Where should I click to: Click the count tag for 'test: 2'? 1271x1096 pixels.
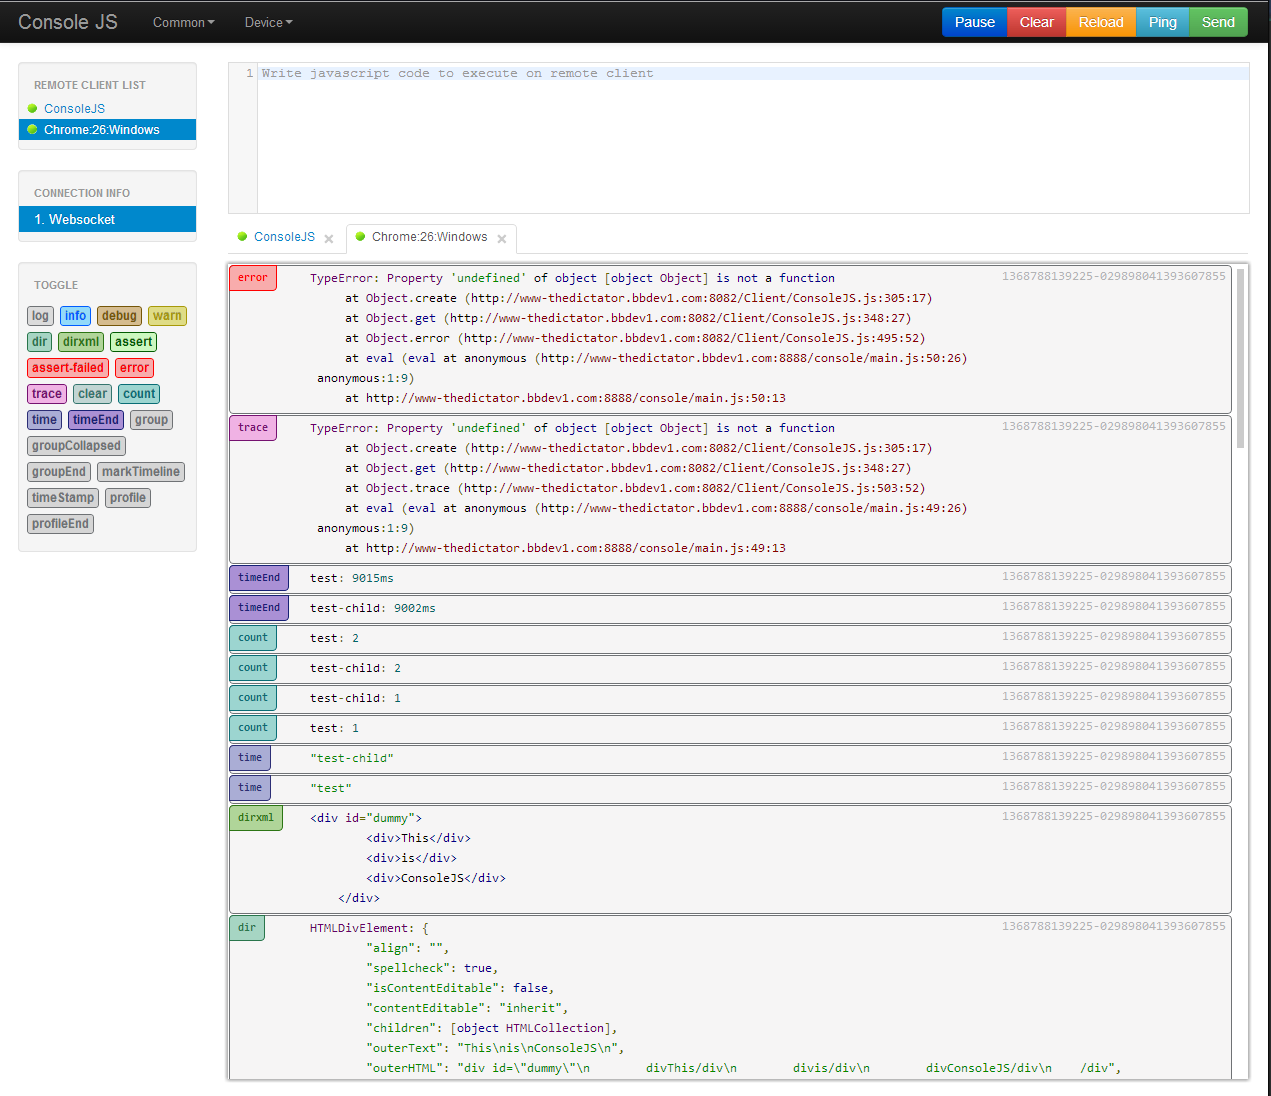pyautogui.click(x=253, y=638)
